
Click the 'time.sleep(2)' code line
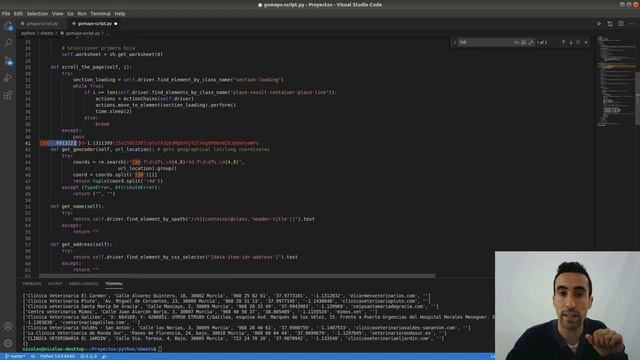coord(113,111)
